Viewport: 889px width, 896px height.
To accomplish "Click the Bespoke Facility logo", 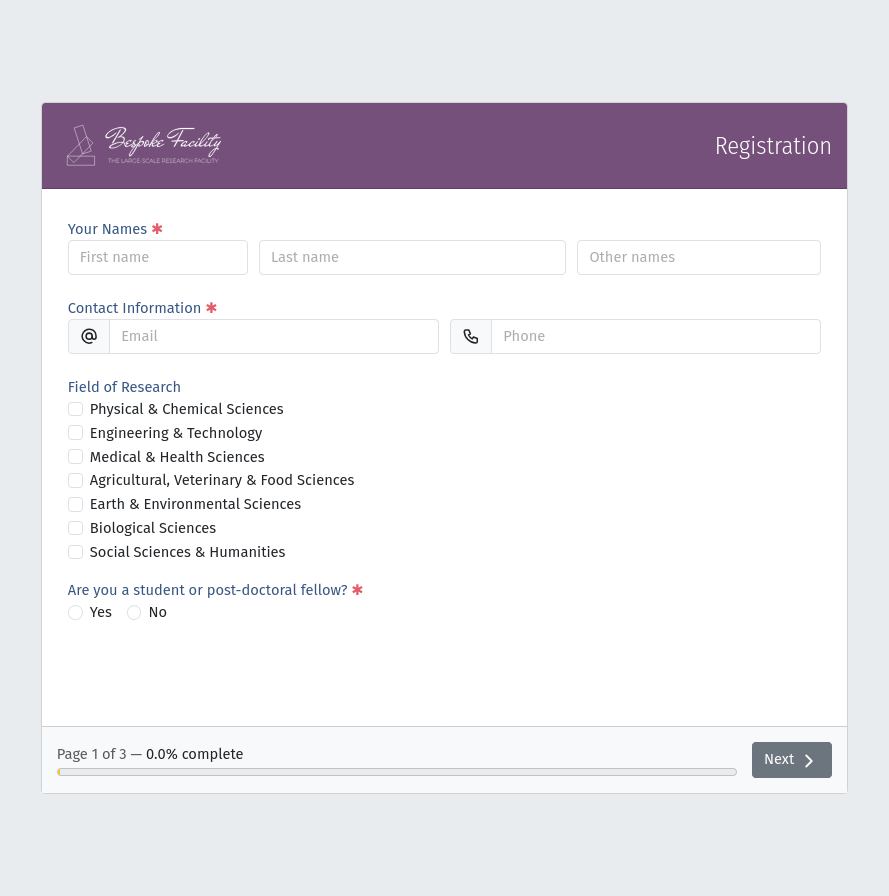I will (143, 146).
